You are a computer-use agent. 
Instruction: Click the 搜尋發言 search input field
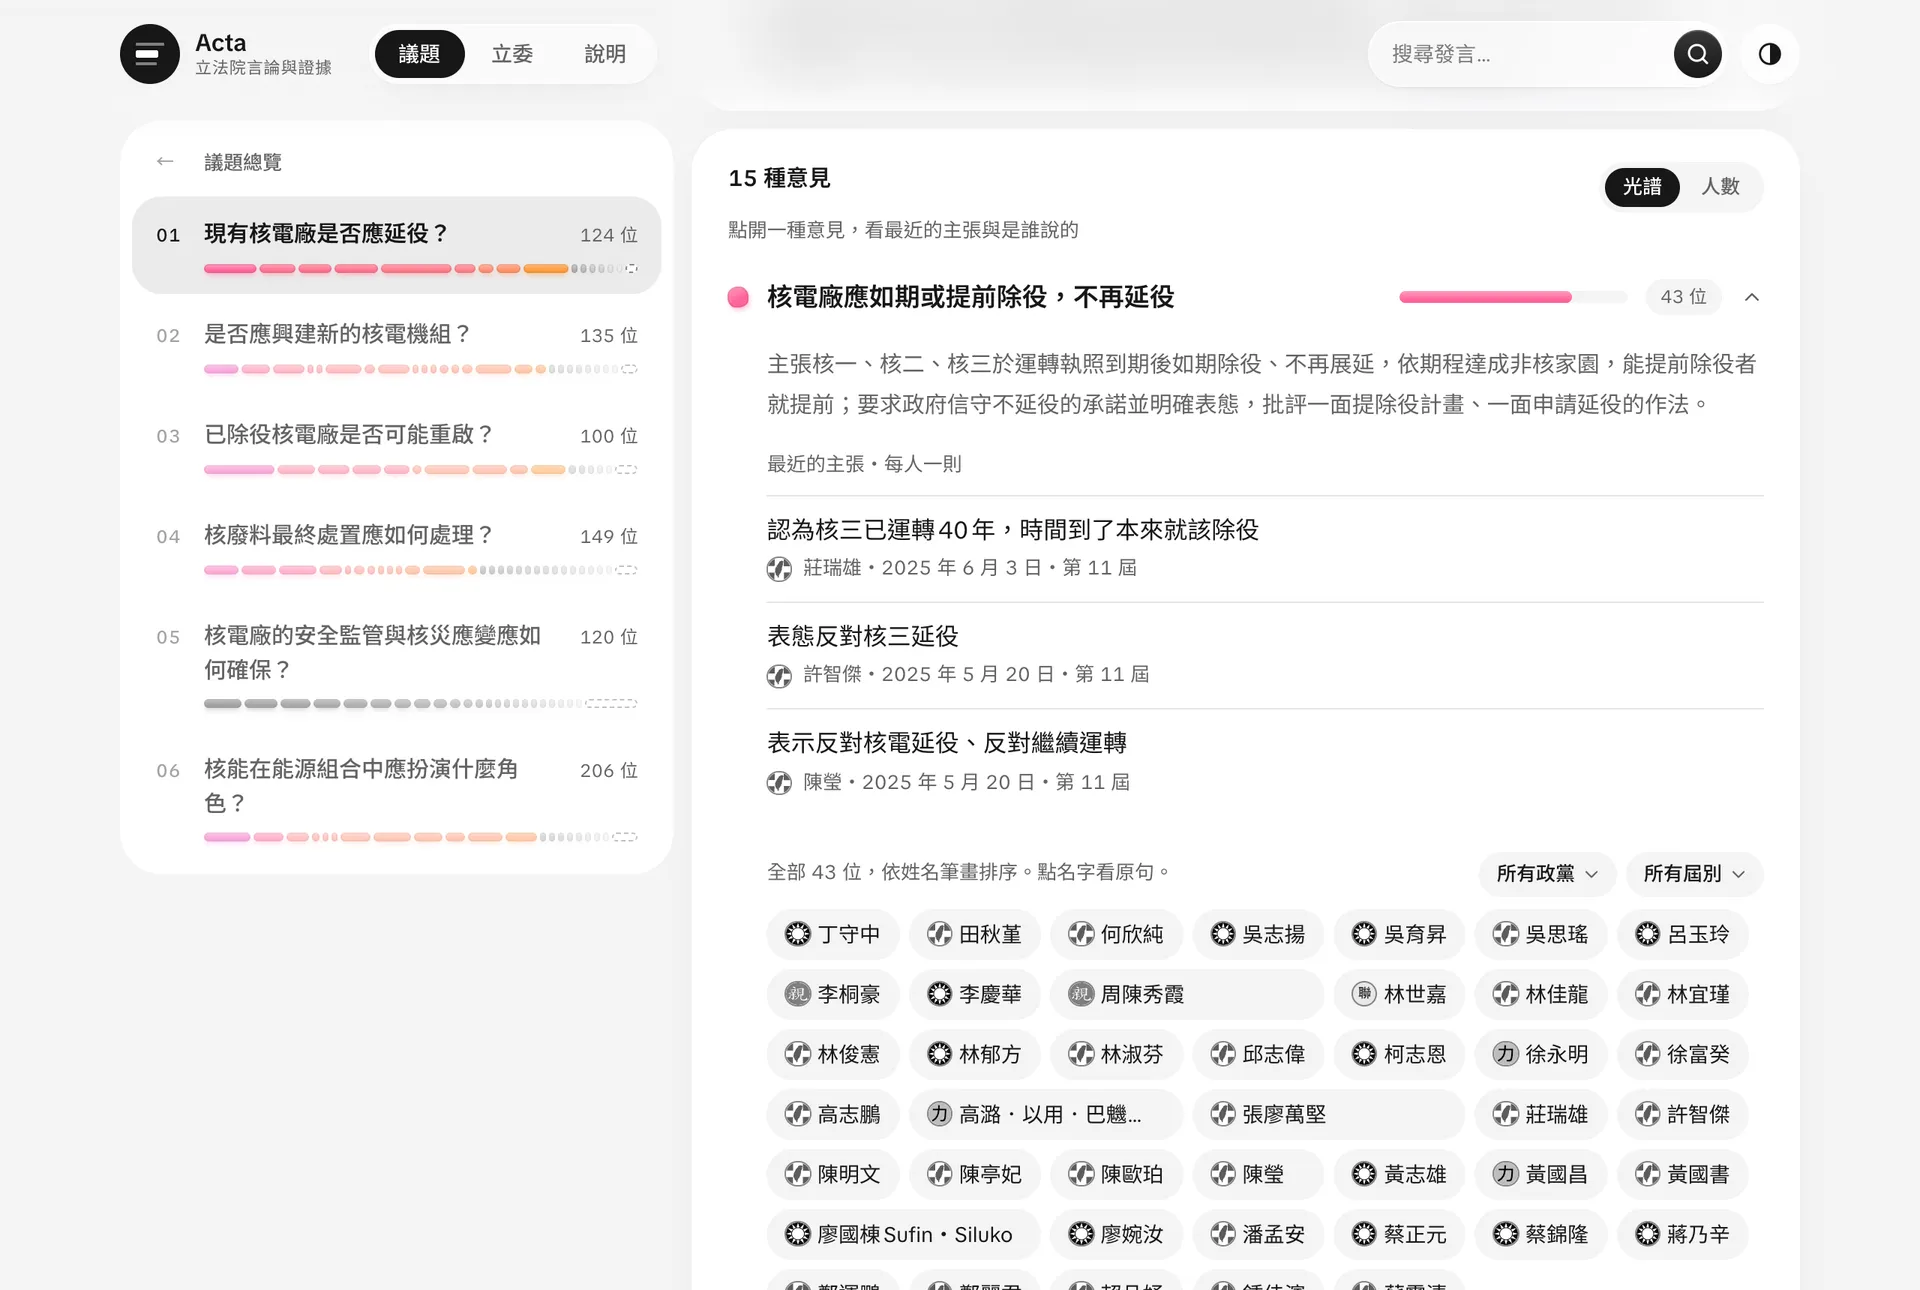[1525, 54]
